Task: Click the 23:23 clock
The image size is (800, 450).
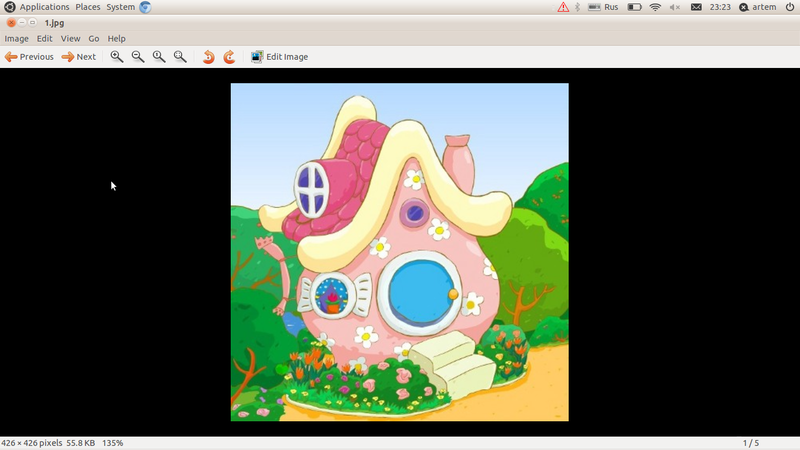Action: click(x=720, y=7)
